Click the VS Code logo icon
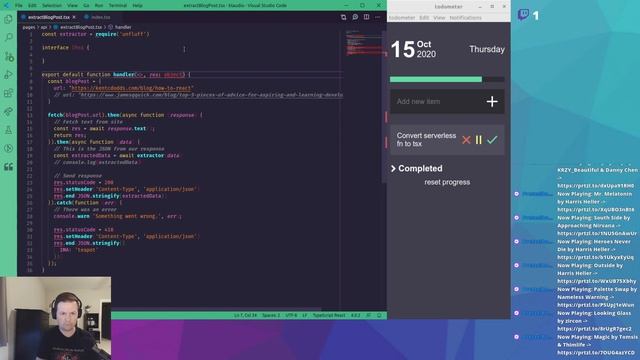Image resolution: width=640 pixels, height=360 pixels. [x=6, y=5]
